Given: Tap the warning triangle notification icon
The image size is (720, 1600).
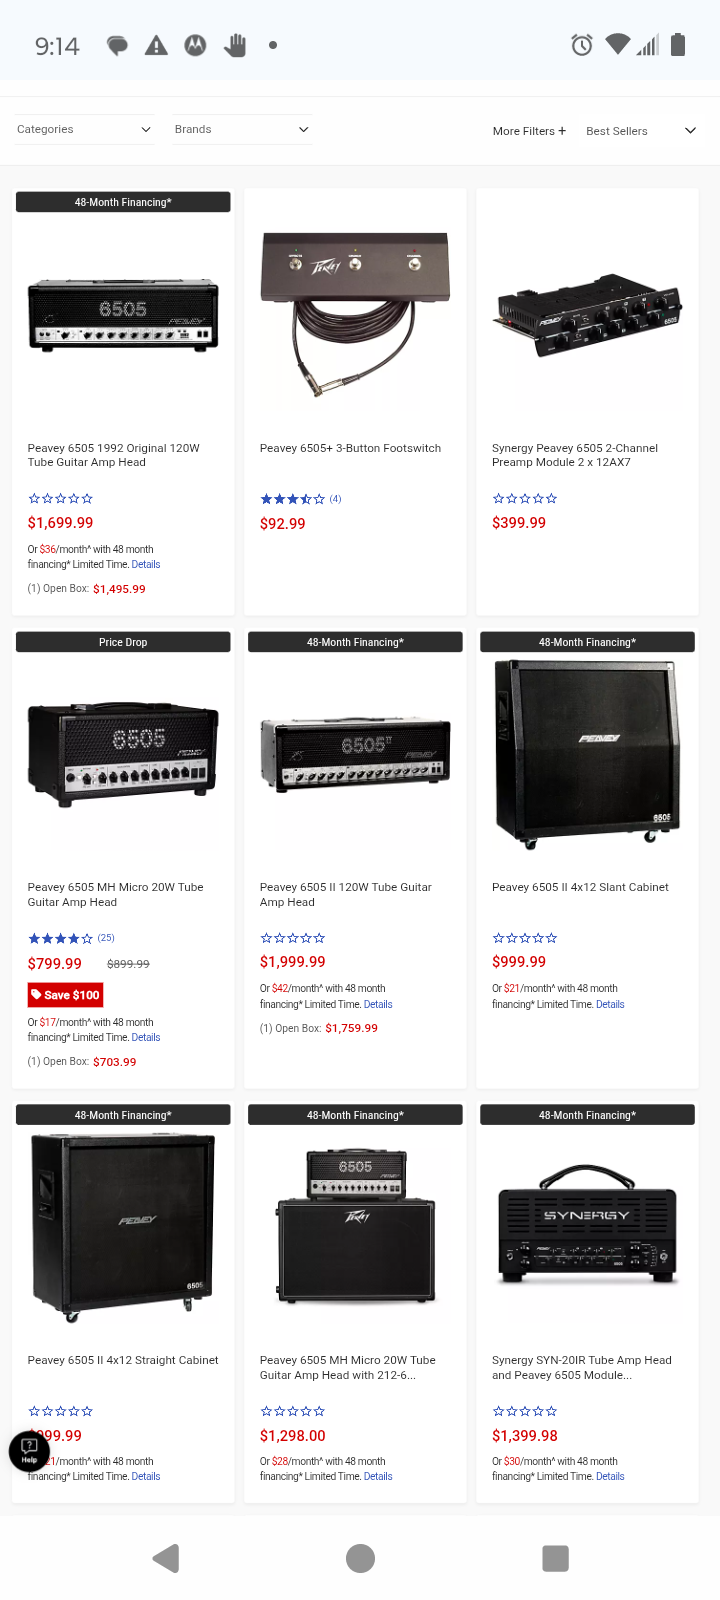Looking at the screenshot, I should [156, 45].
